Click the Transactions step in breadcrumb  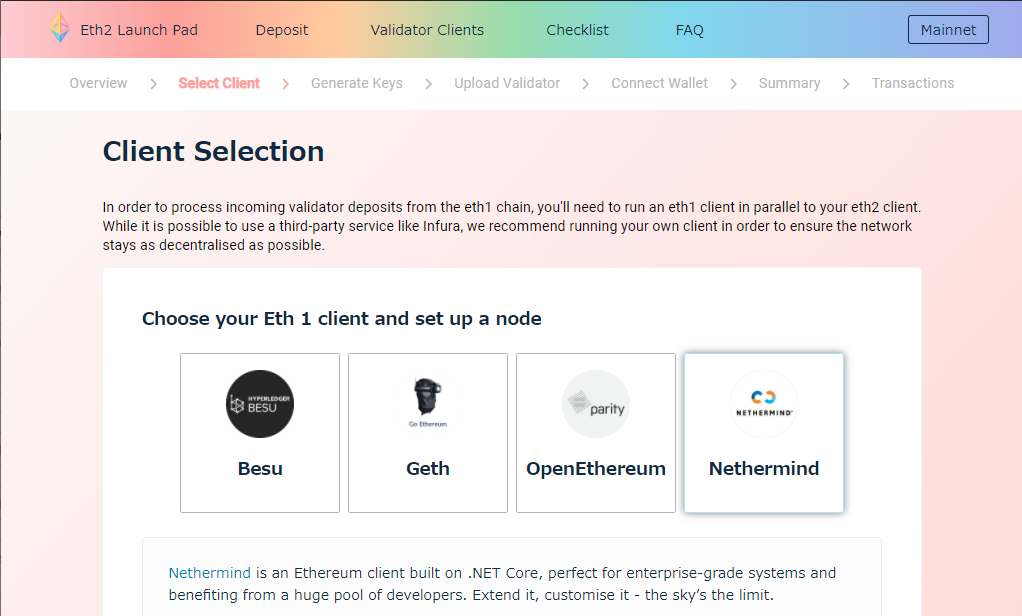pos(913,83)
